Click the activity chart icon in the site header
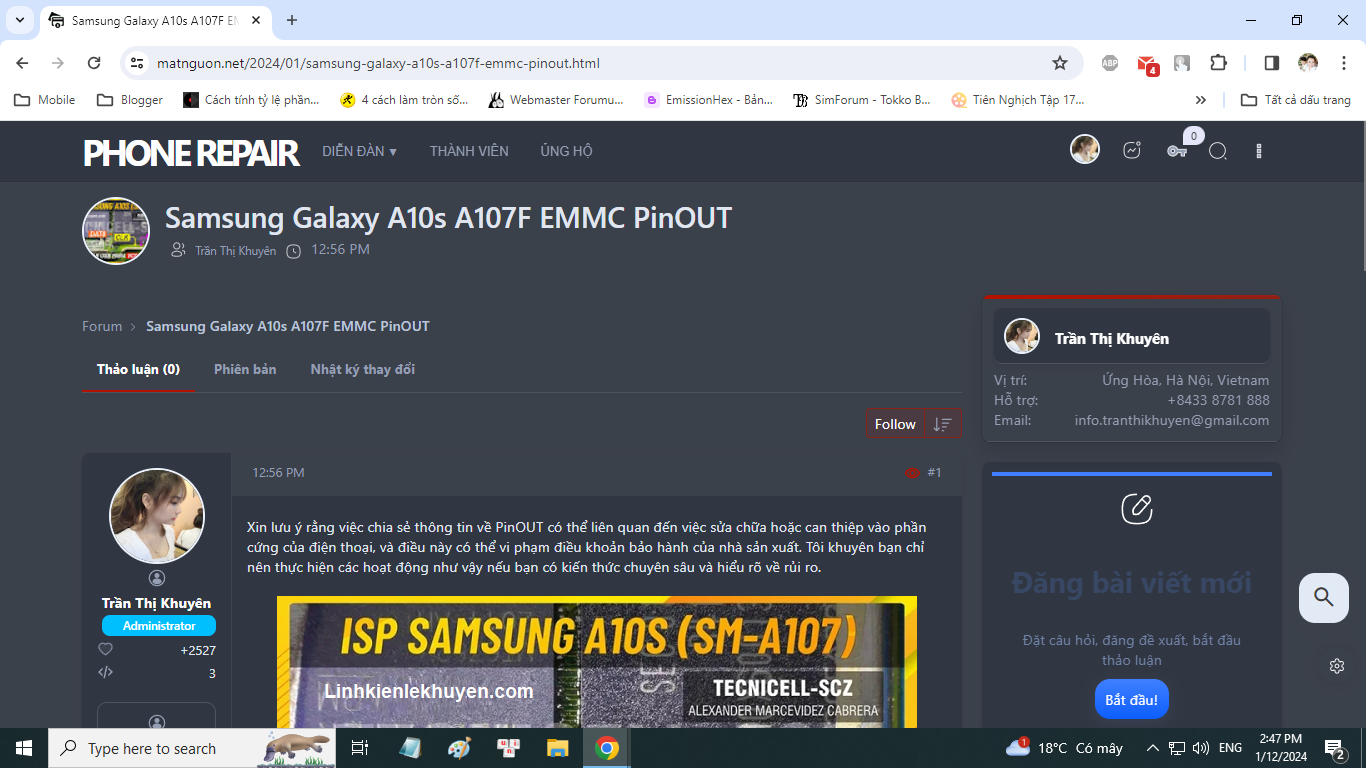The height and width of the screenshot is (768, 1366). pos(1132,150)
